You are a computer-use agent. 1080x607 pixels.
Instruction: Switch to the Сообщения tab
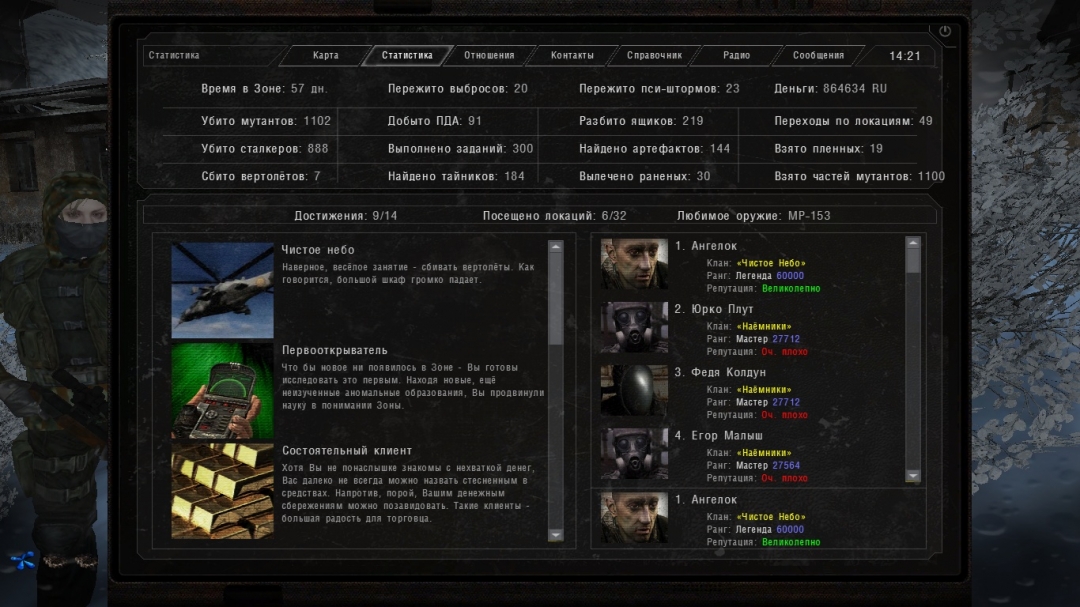coord(818,55)
